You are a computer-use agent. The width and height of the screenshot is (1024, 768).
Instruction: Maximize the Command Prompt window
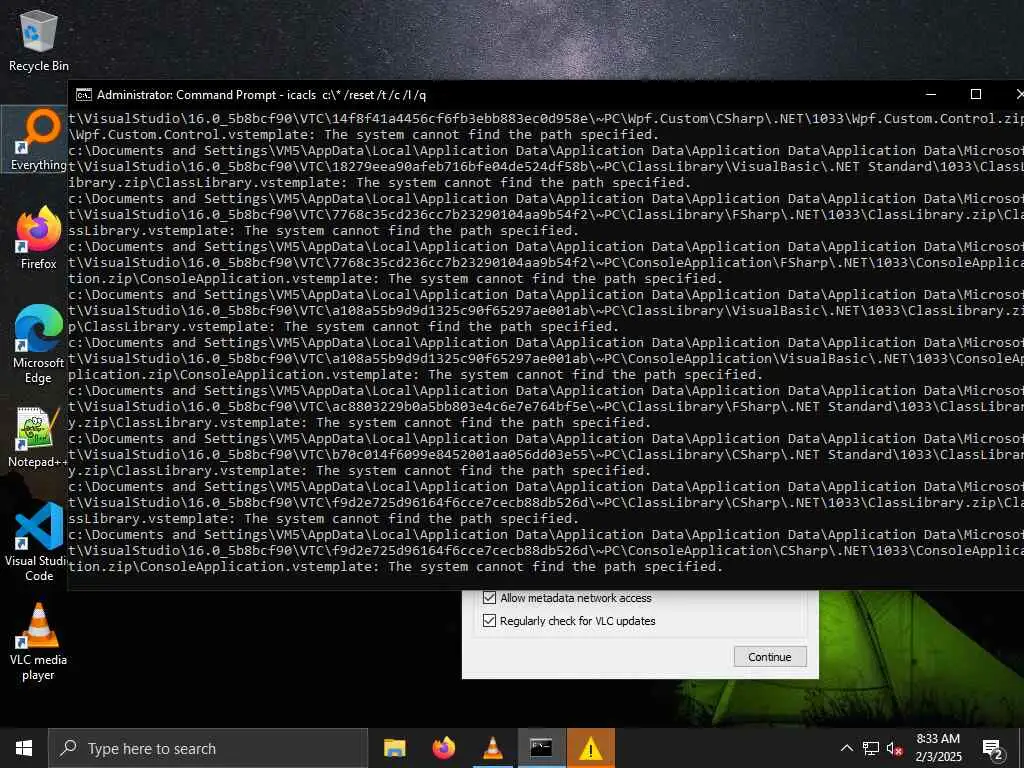point(976,95)
